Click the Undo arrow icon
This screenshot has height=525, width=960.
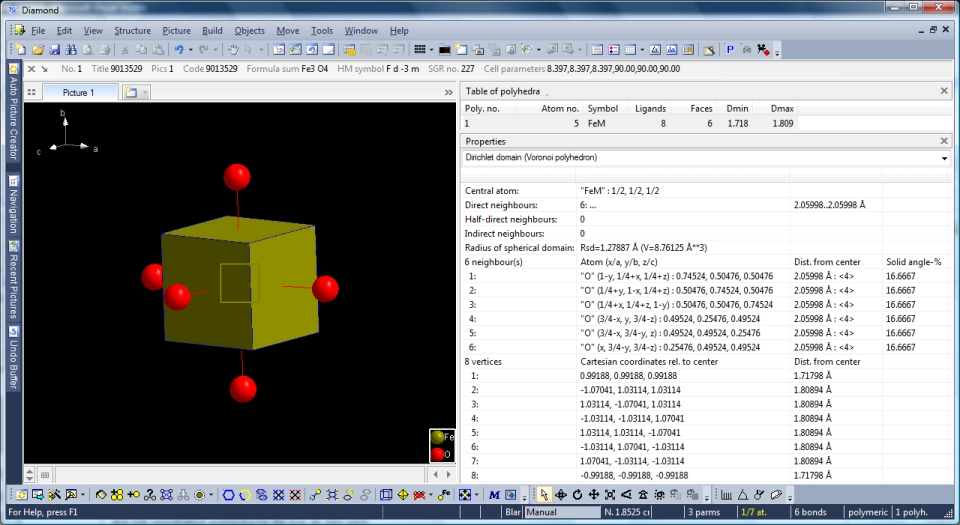click(x=178, y=49)
